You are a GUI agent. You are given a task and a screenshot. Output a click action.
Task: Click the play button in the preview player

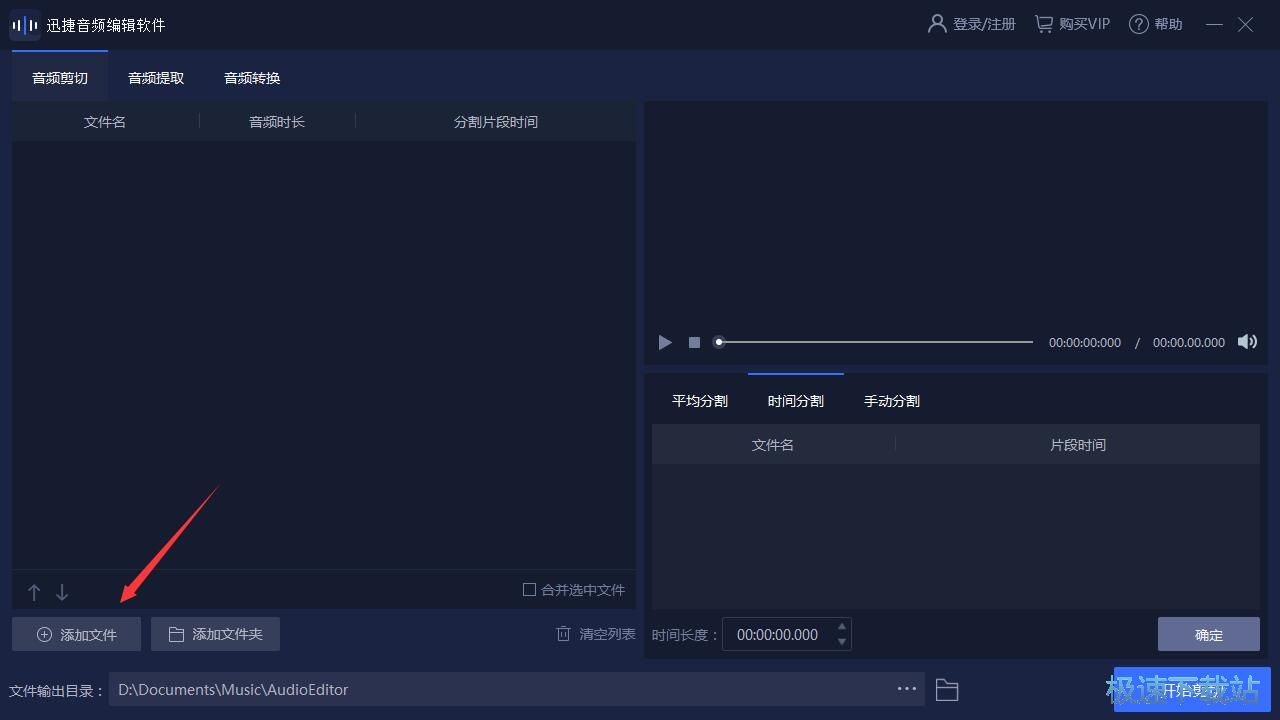click(x=664, y=342)
